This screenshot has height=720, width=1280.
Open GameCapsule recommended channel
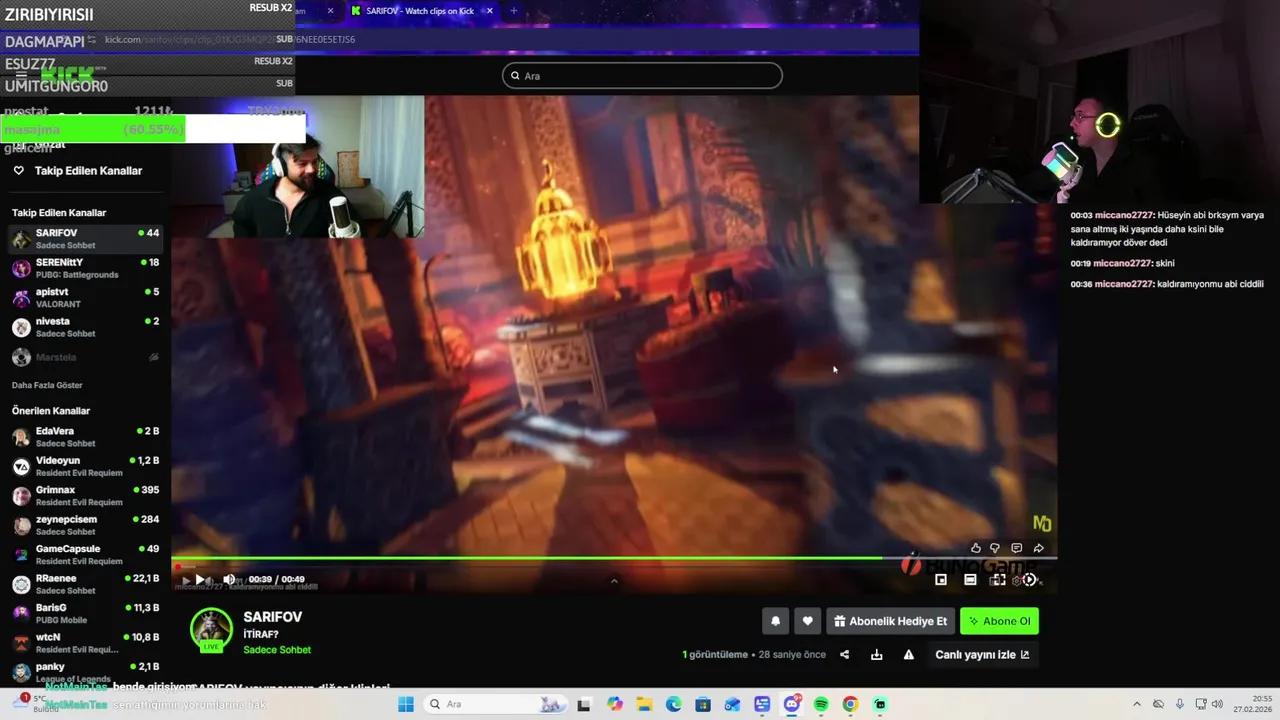tap(85, 555)
